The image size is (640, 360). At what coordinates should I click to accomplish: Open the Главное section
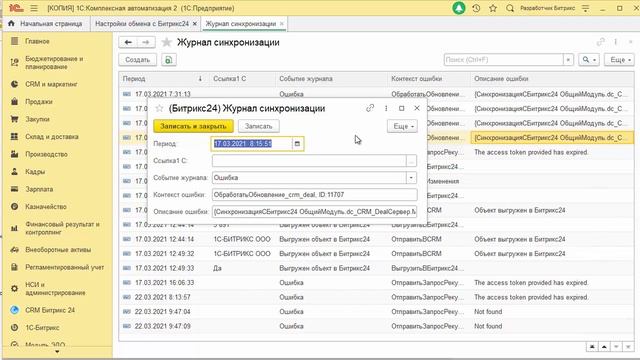pos(37,41)
